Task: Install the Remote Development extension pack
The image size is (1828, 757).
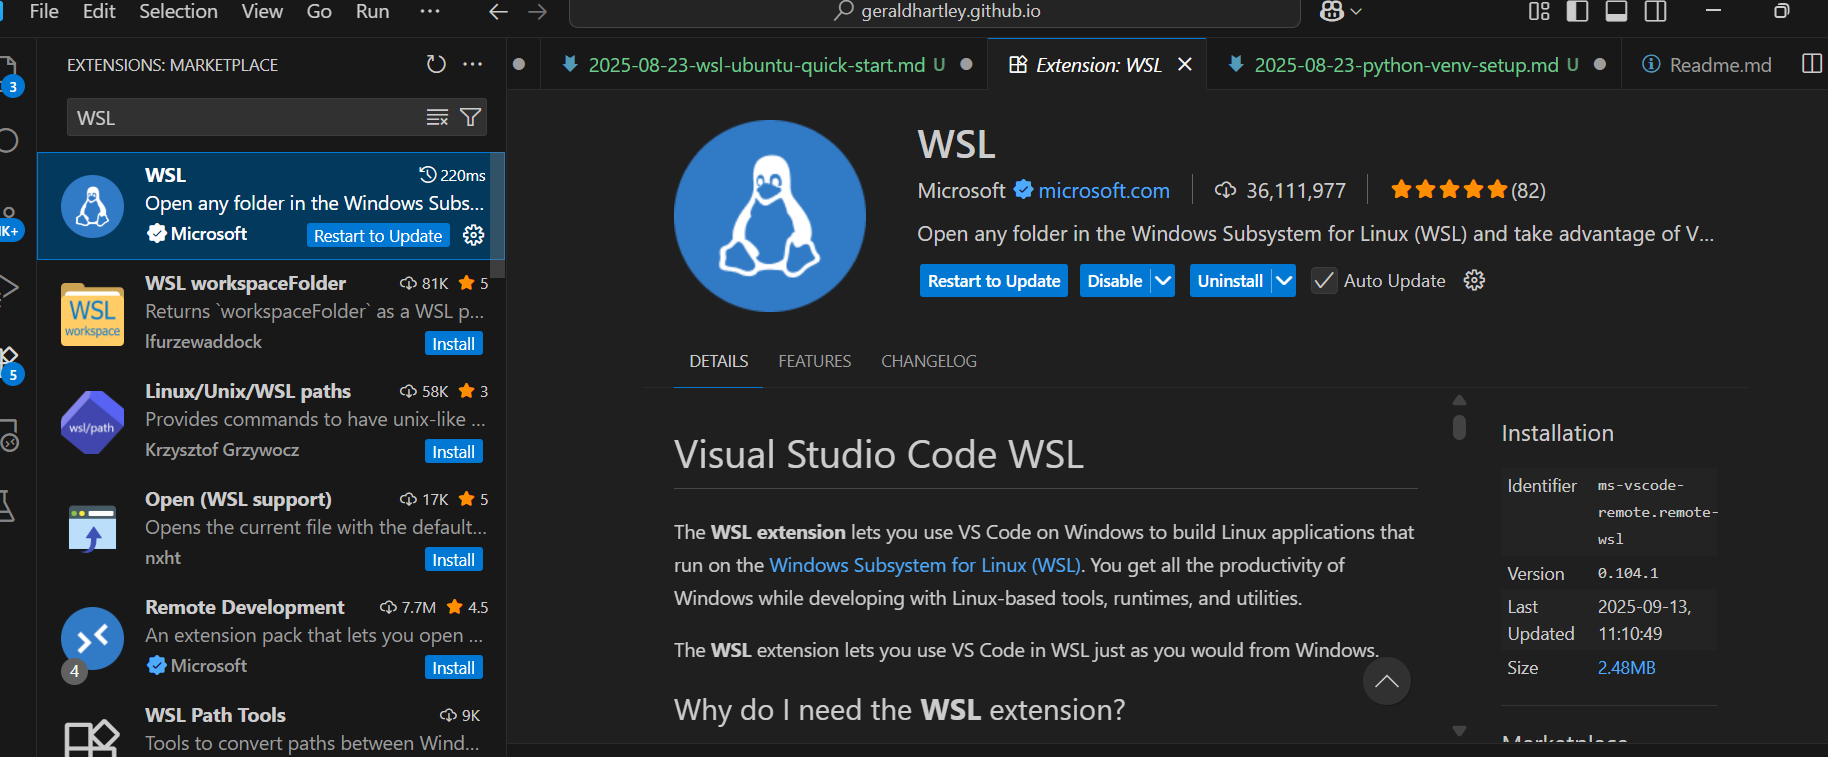Action: (x=454, y=668)
